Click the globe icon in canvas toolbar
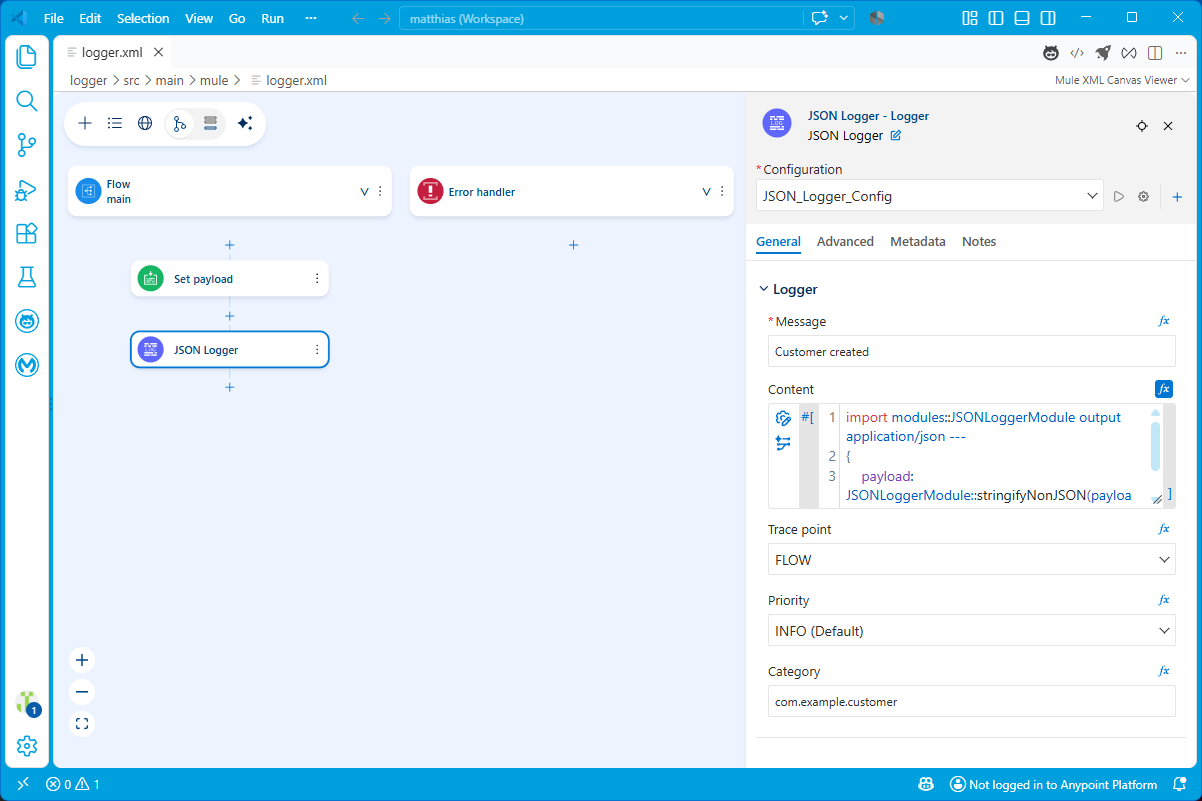This screenshot has width=1202, height=801. coord(145,123)
